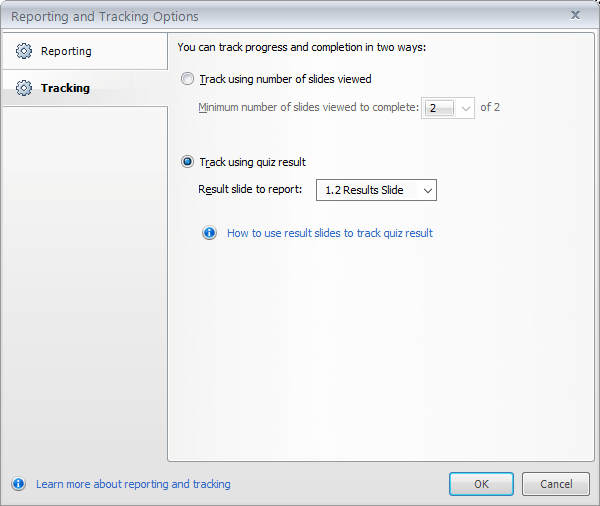
Task: Open Learn more about reporting and tracking link
Action: [133, 484]
